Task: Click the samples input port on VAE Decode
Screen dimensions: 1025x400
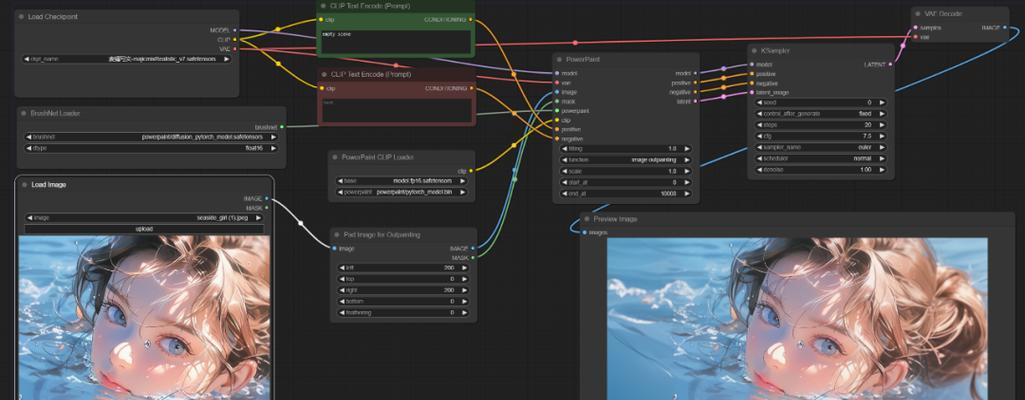Action: click(x=915, y=27)
